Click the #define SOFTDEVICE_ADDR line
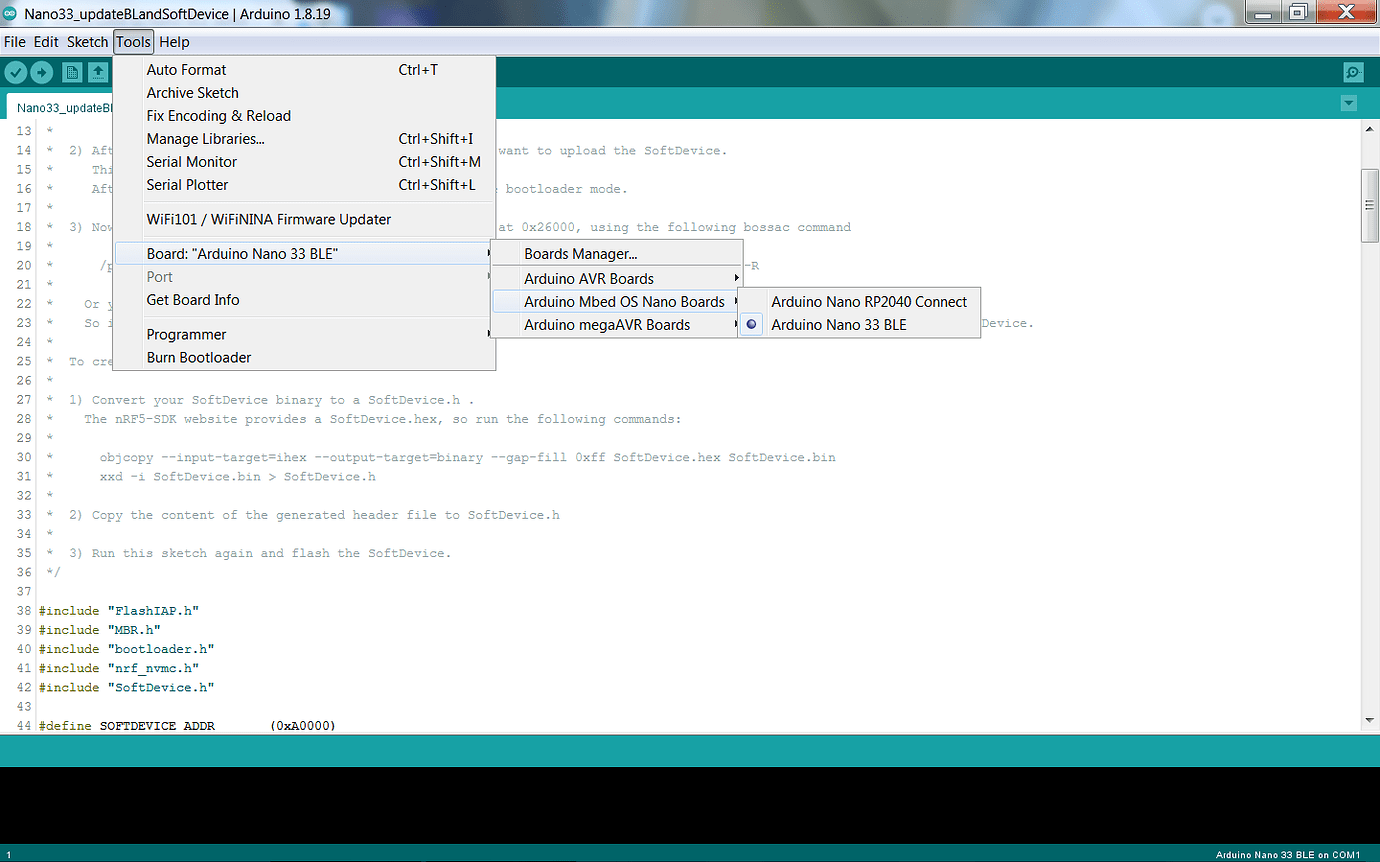The image size is (1380, 862). pos(188,726)
